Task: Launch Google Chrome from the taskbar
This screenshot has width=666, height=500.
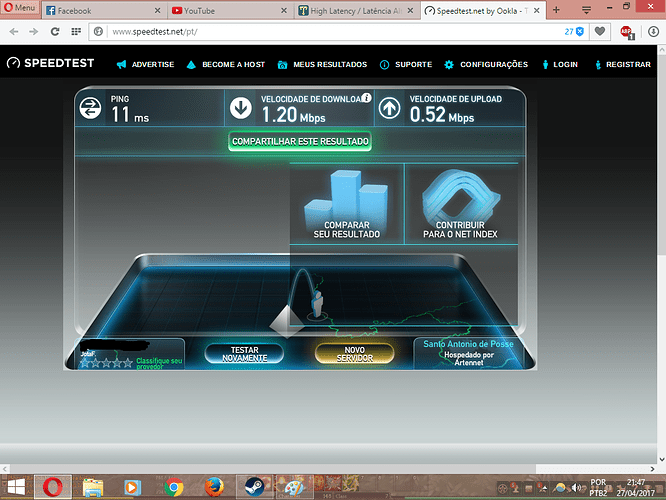Action: coord(175,487)
